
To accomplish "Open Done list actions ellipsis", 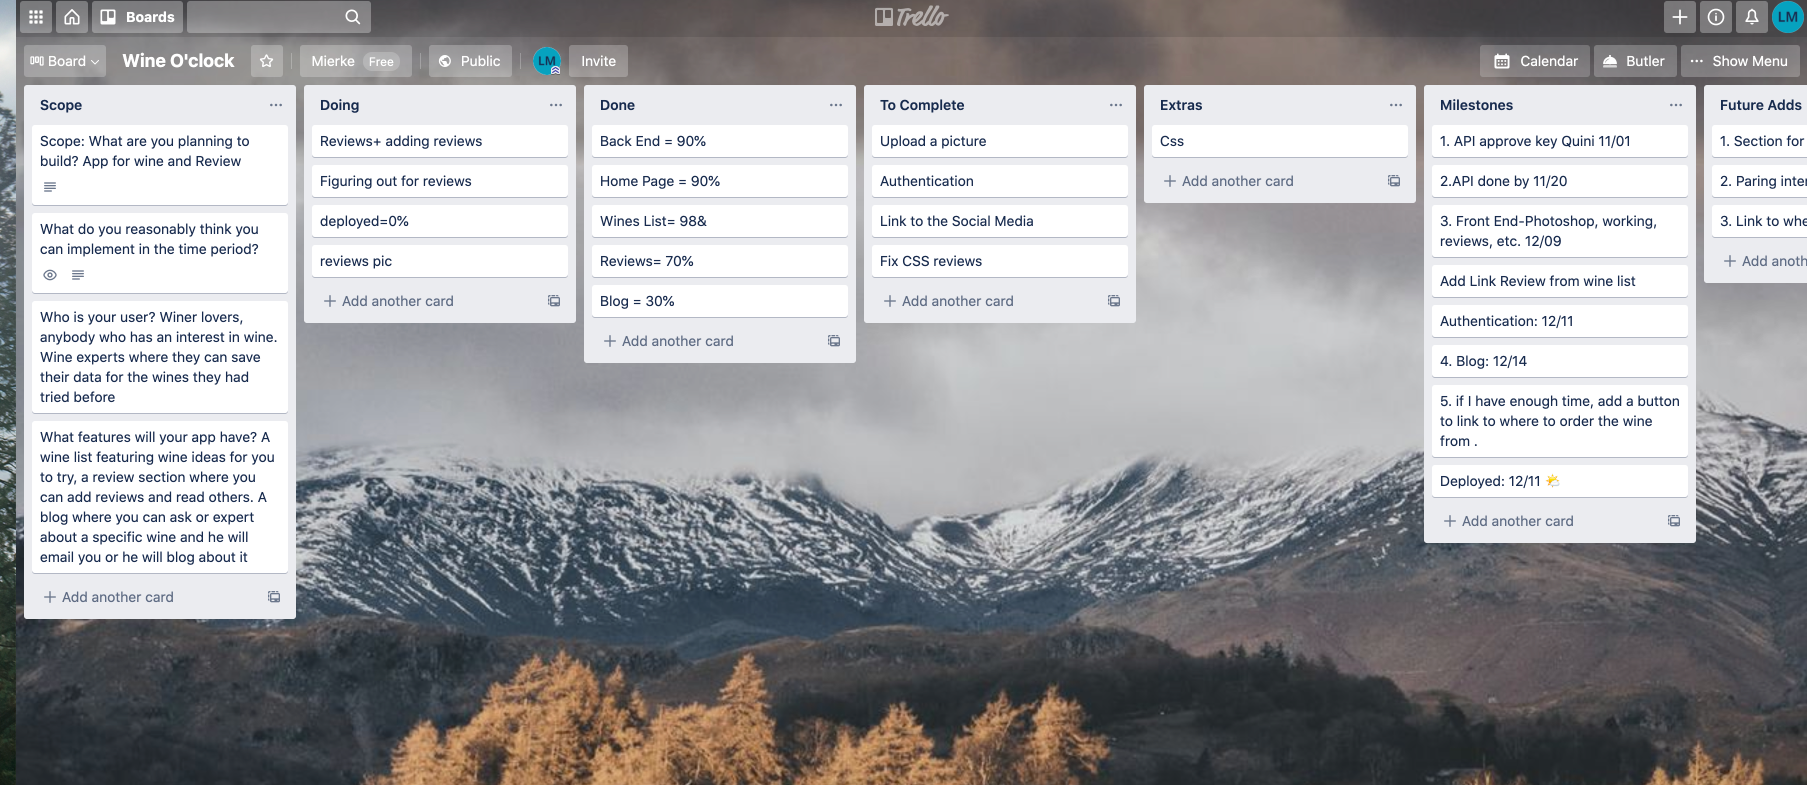I will point(836,105).
